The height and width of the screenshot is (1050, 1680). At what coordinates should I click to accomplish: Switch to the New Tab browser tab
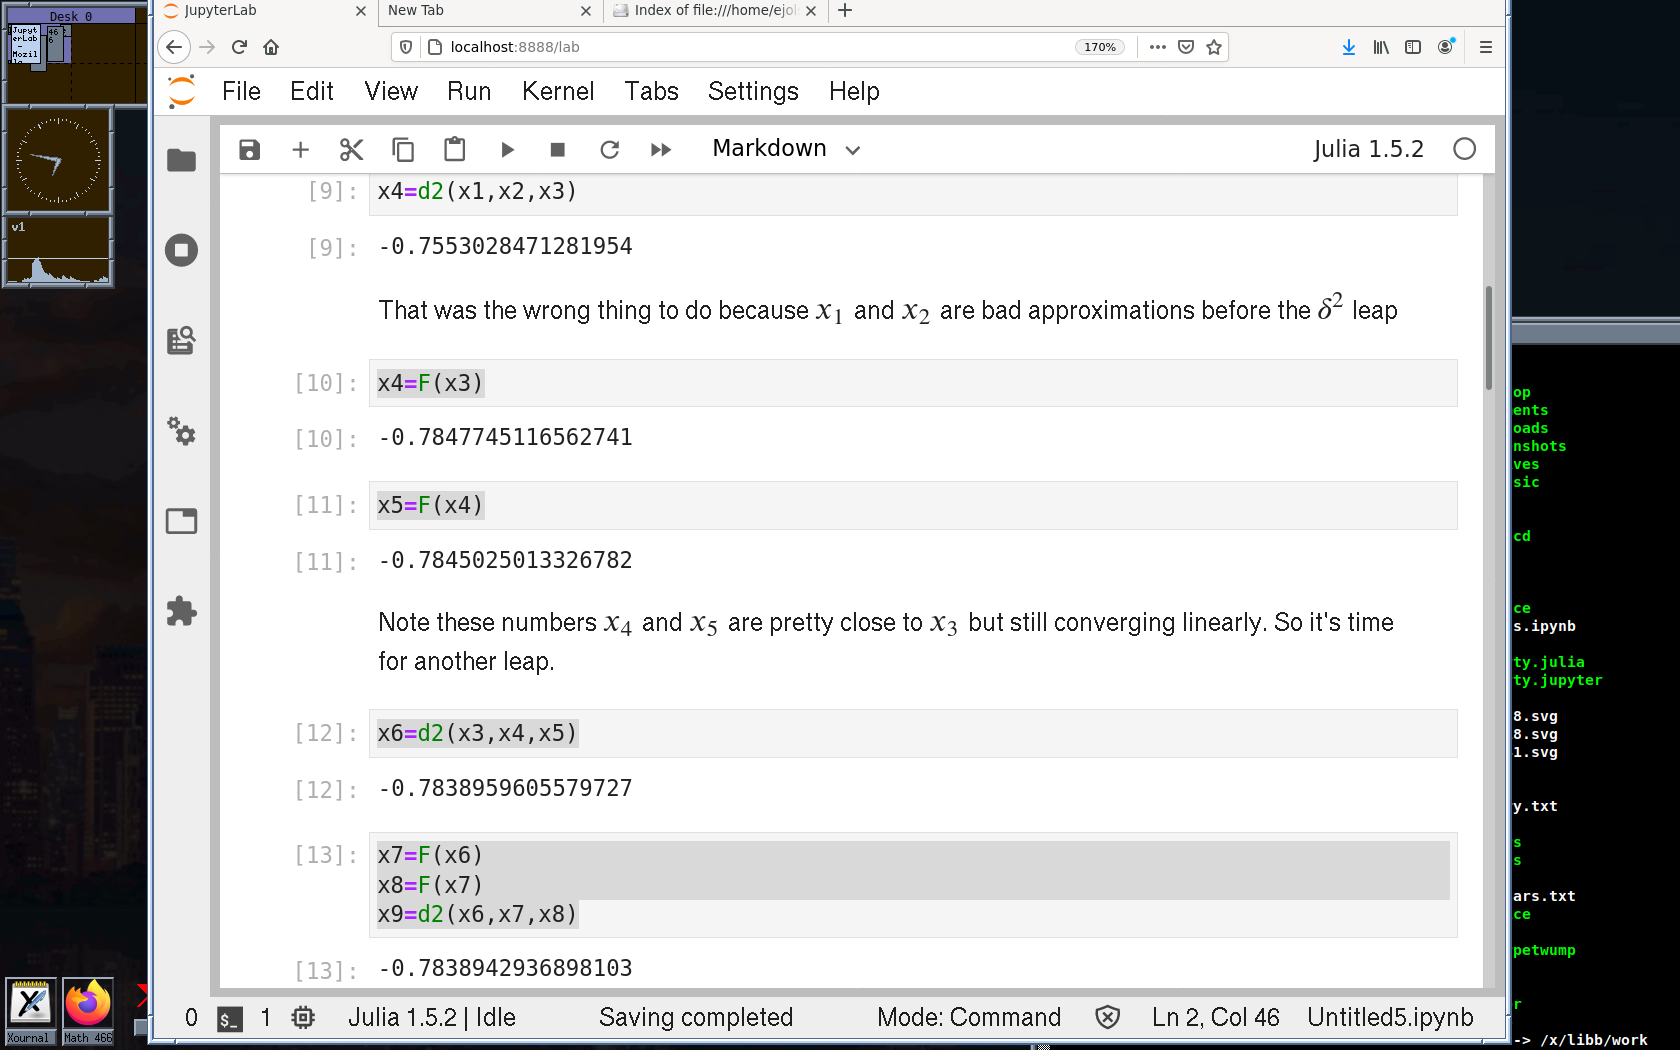point(478,11)
